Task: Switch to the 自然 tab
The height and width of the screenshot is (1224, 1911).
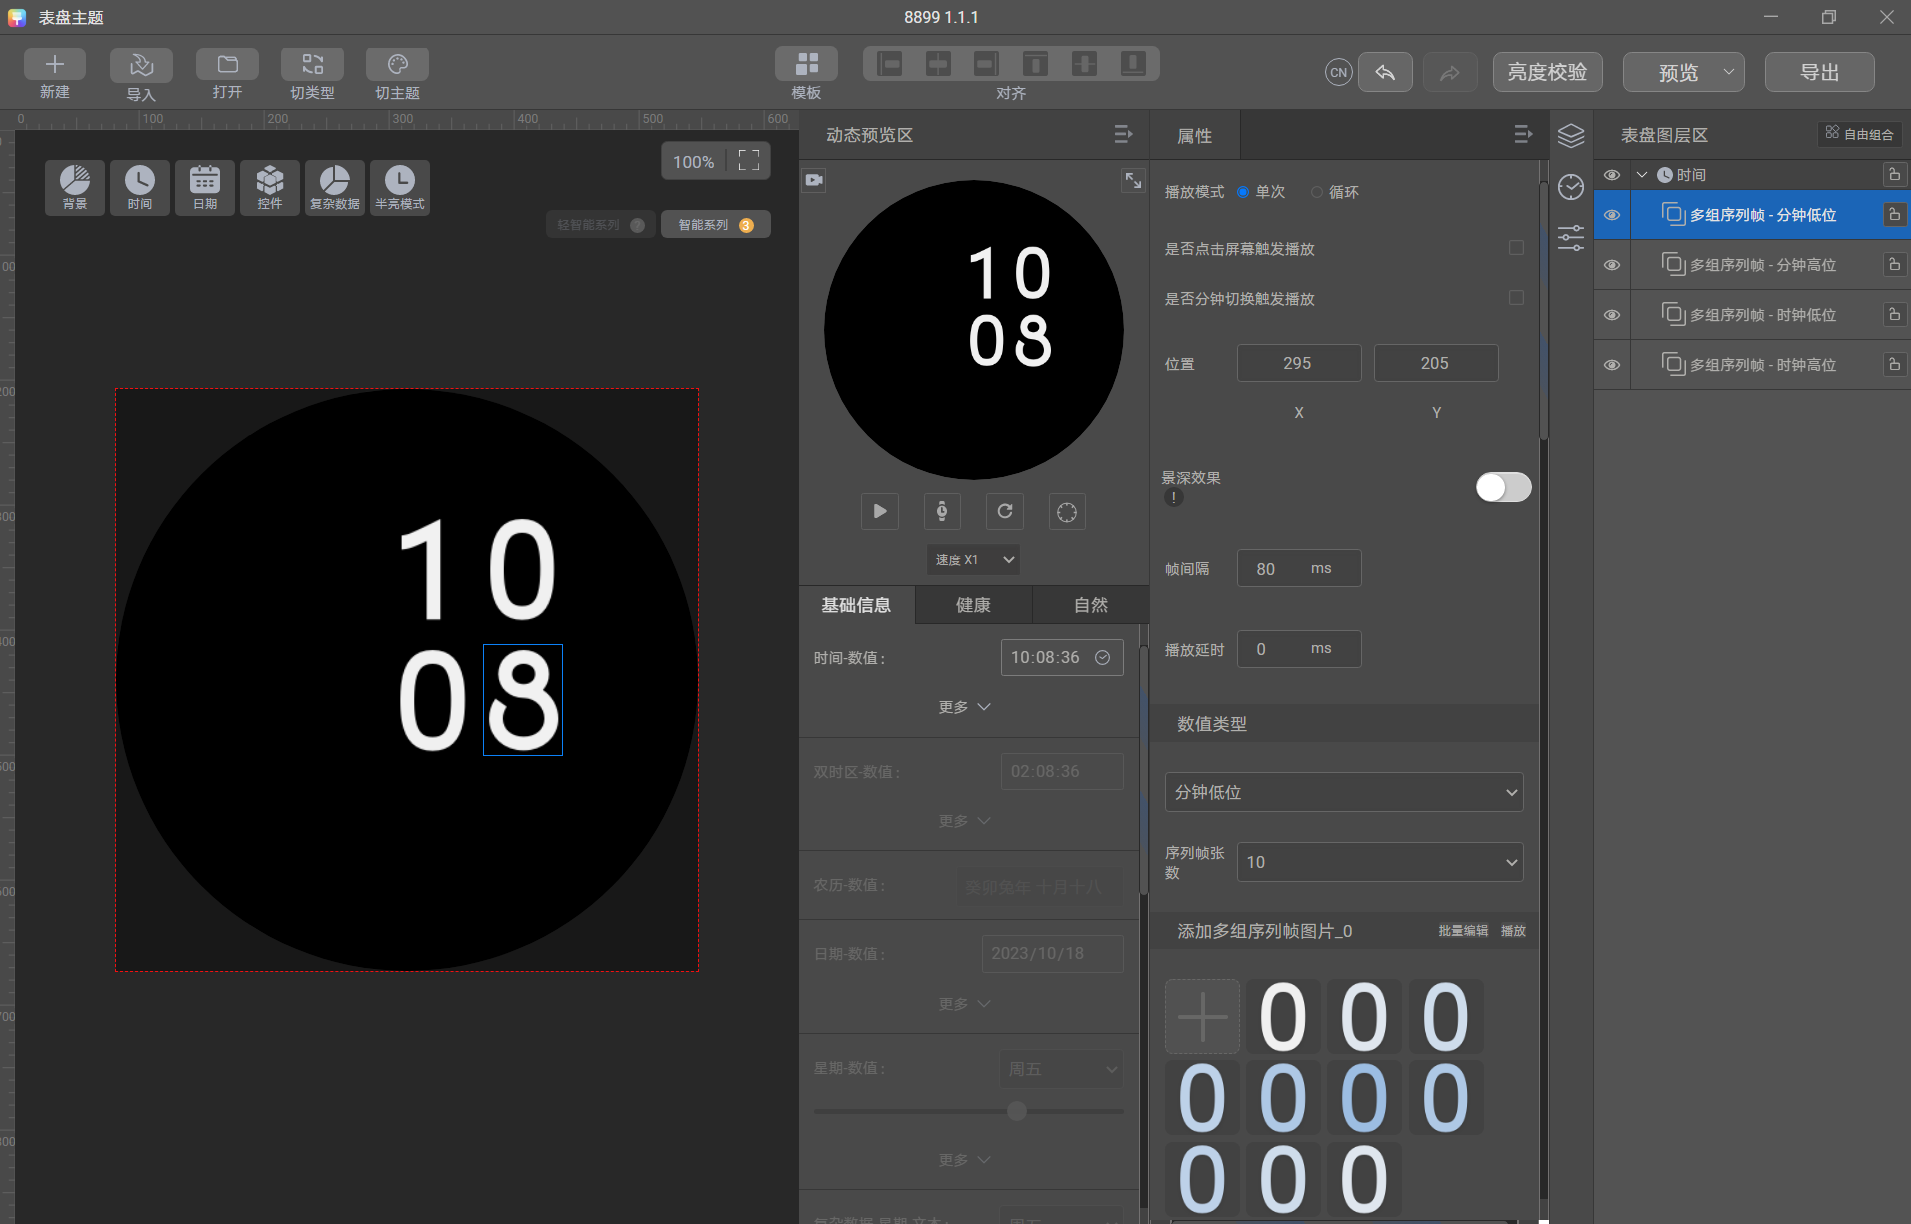Action: click(1090, 605)
